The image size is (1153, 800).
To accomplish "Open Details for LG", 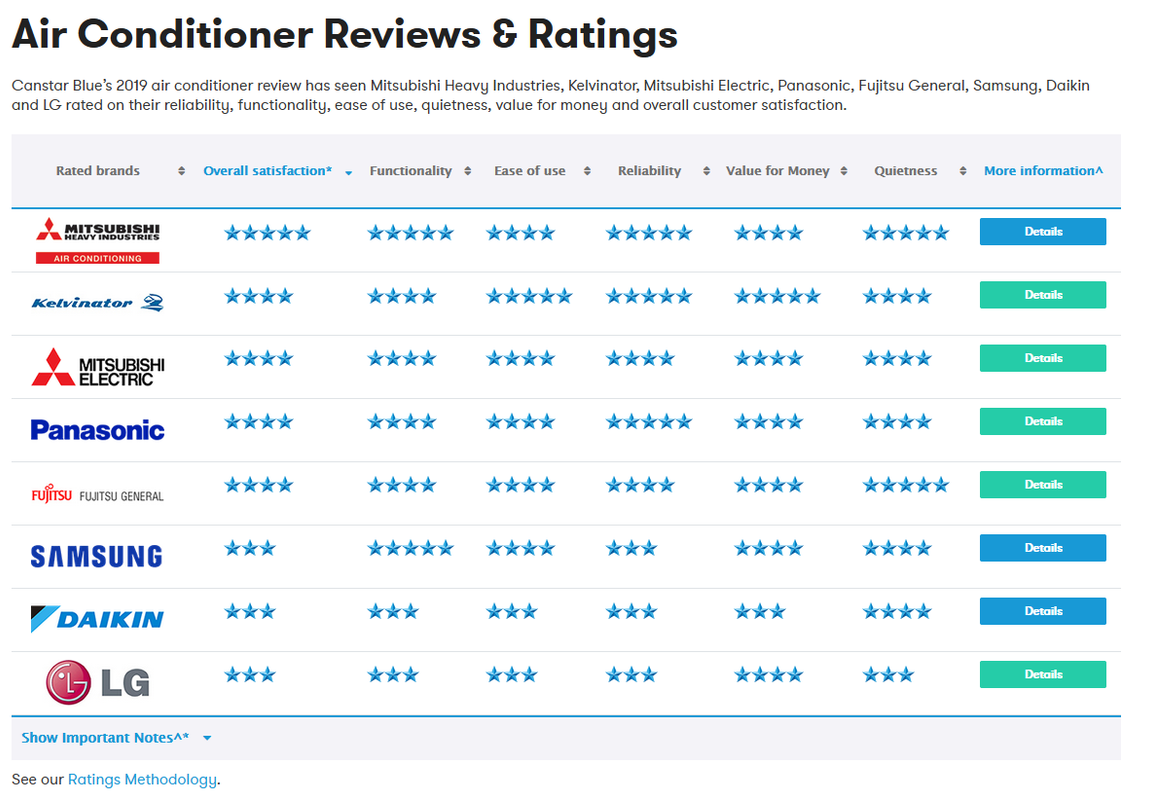I will click(1043, 674).
